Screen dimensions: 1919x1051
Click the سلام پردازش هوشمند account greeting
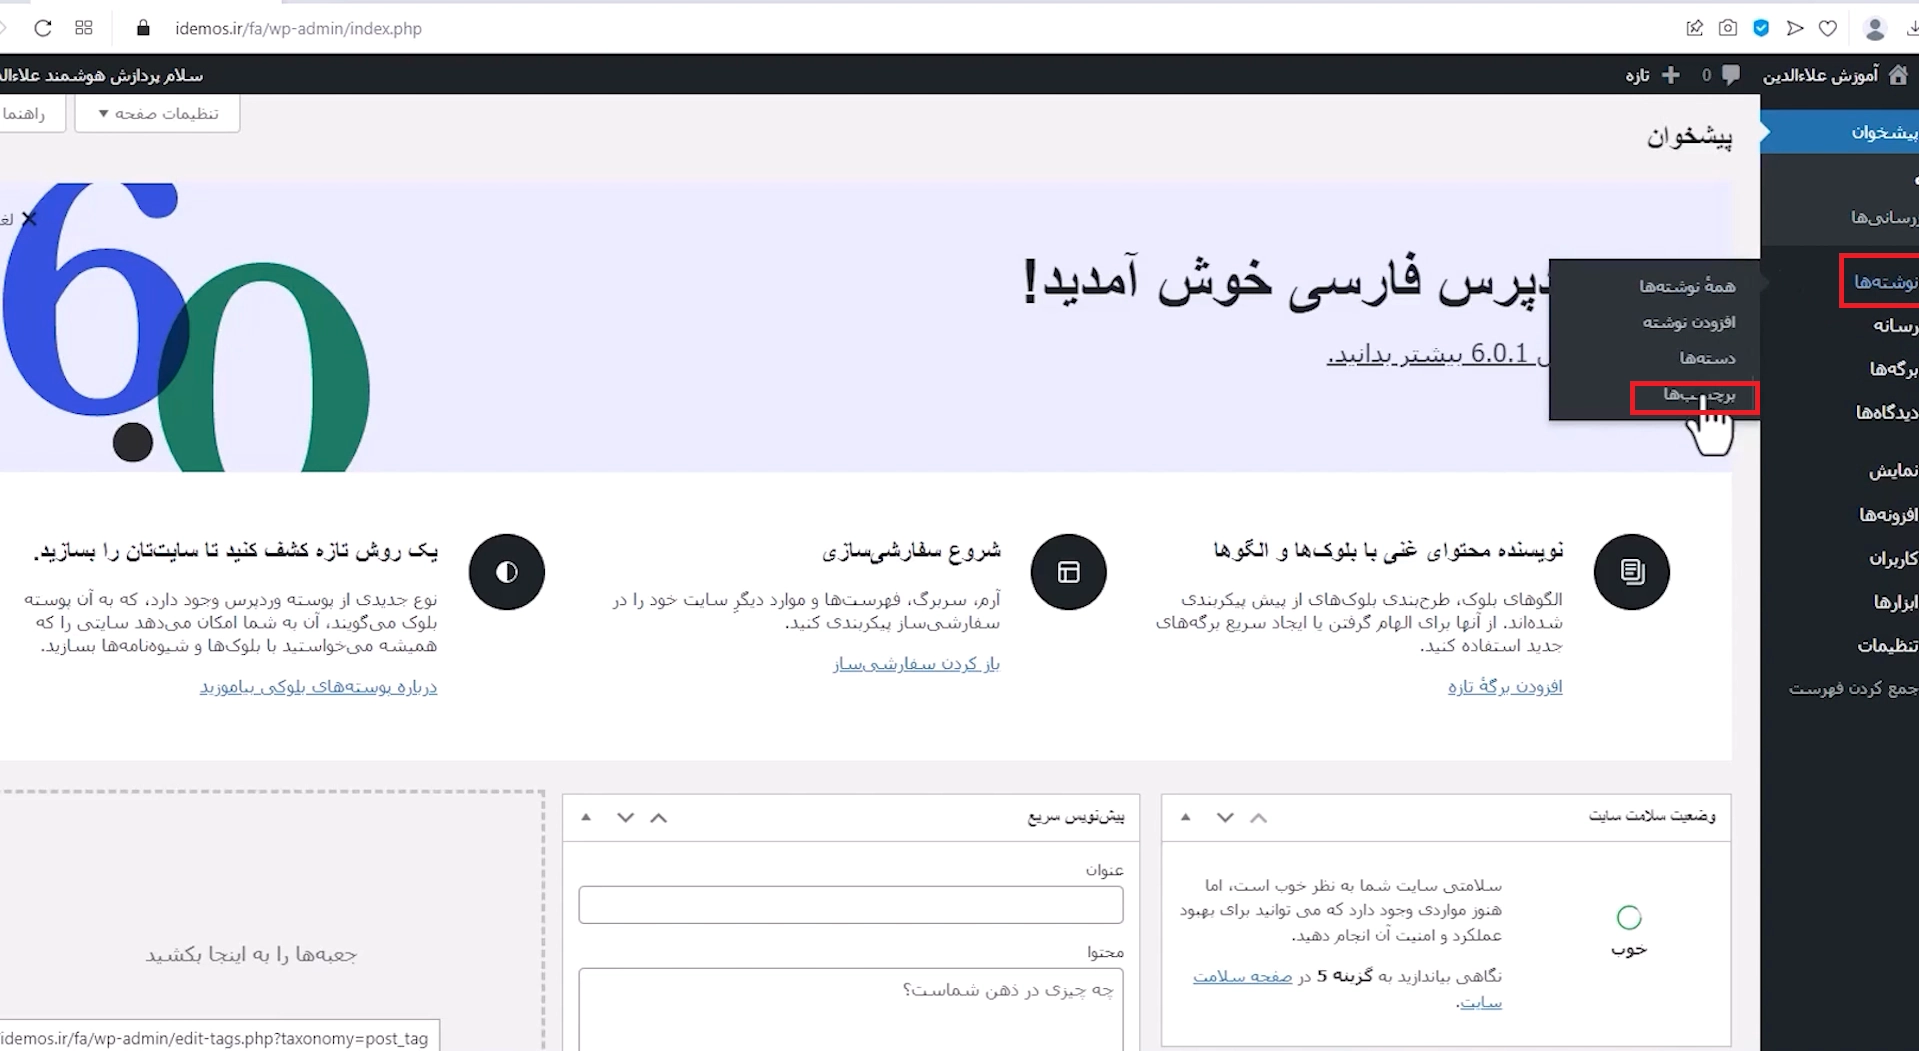(101, 75)
